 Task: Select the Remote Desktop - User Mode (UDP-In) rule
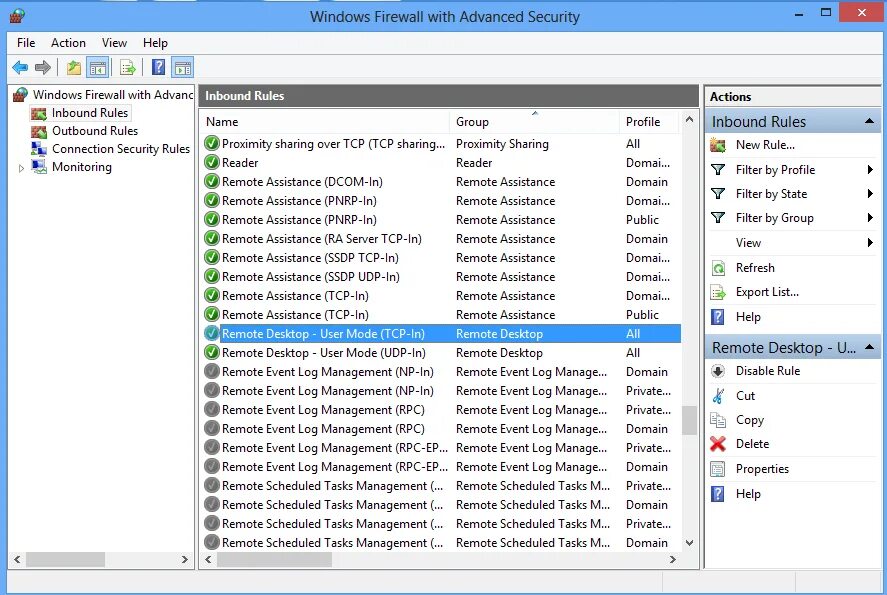pyautogui.click(x=441, y=353)
